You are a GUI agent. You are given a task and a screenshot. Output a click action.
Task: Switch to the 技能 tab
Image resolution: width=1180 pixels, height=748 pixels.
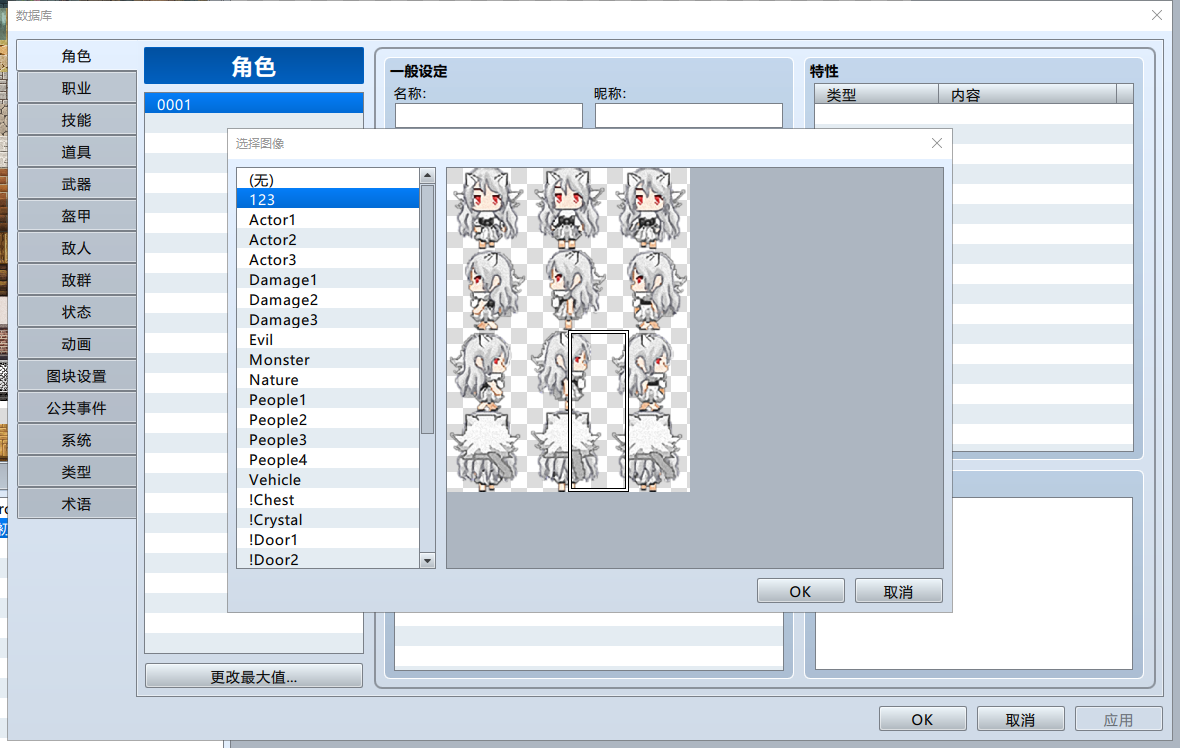point(76,120)
